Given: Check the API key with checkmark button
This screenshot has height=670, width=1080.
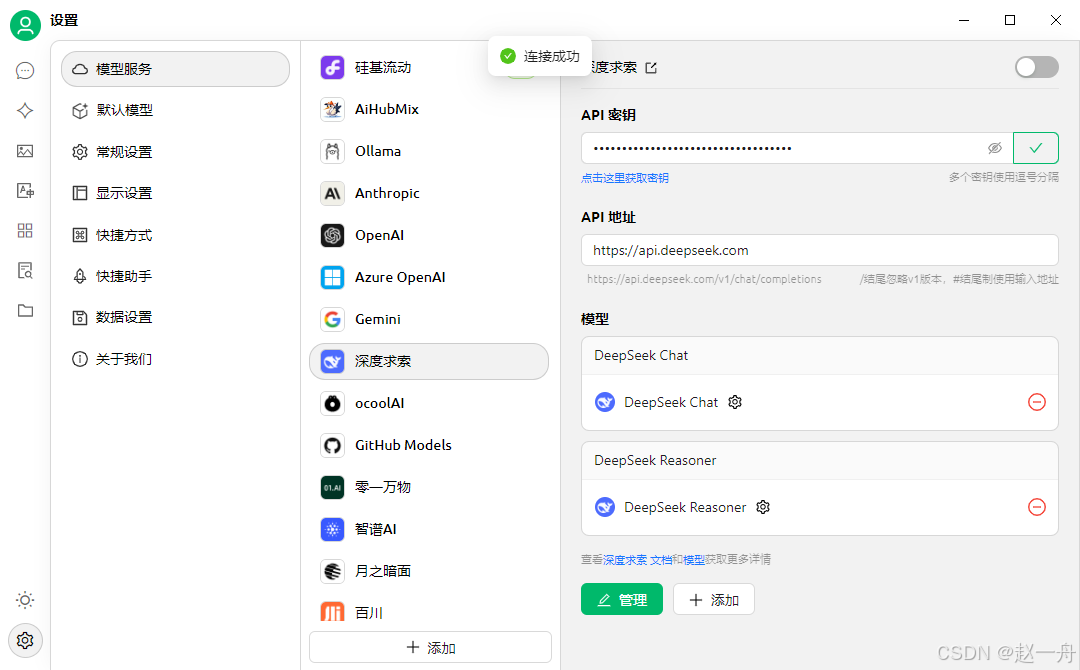Looking at the screenshot, I should 1035,148.
